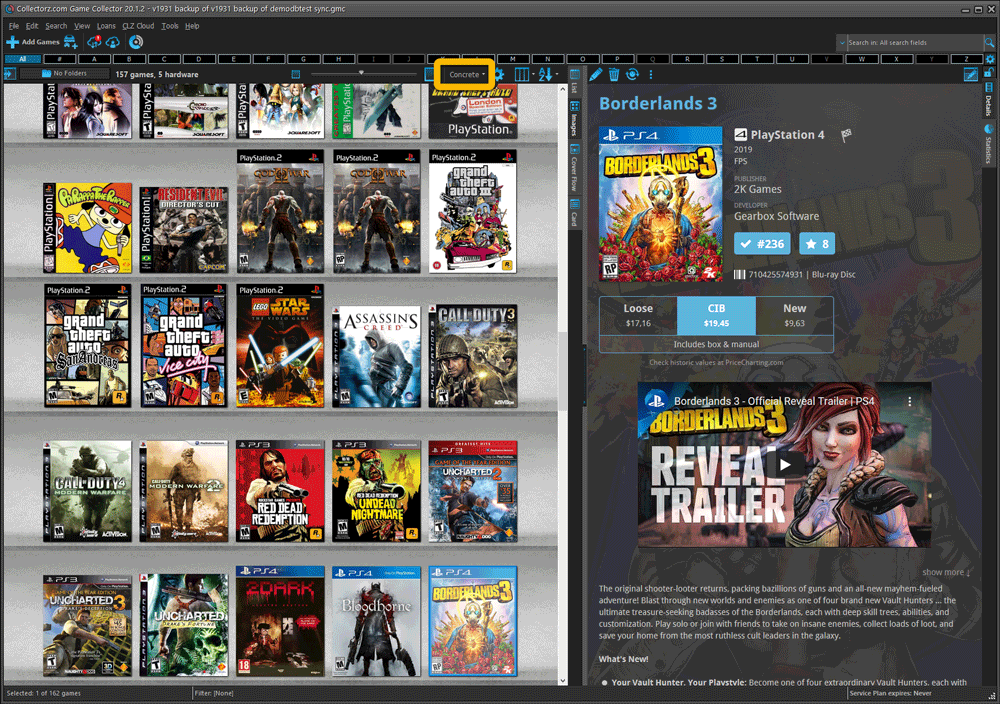Switch to the List view tab
Image resolution: width=1000 pixels, height=704 pixels.
pos(575,80)
